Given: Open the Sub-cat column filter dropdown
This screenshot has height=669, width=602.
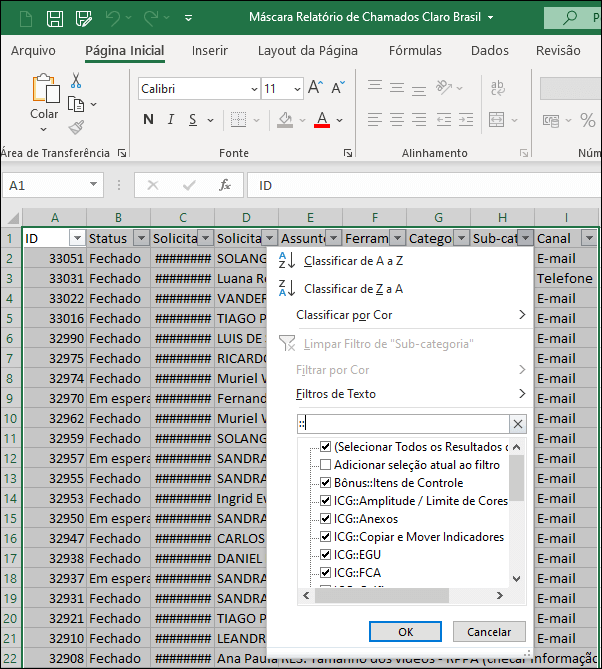Looking at the screenshot, I should [x=525, y=238].
